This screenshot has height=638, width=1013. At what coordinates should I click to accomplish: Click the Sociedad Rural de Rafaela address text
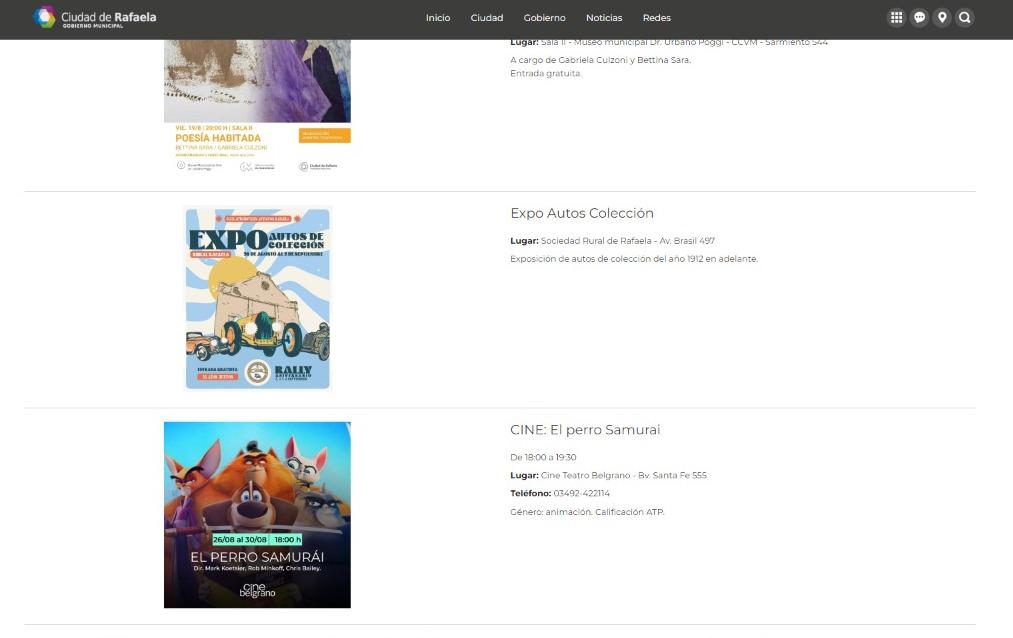(x=627, y=241)
